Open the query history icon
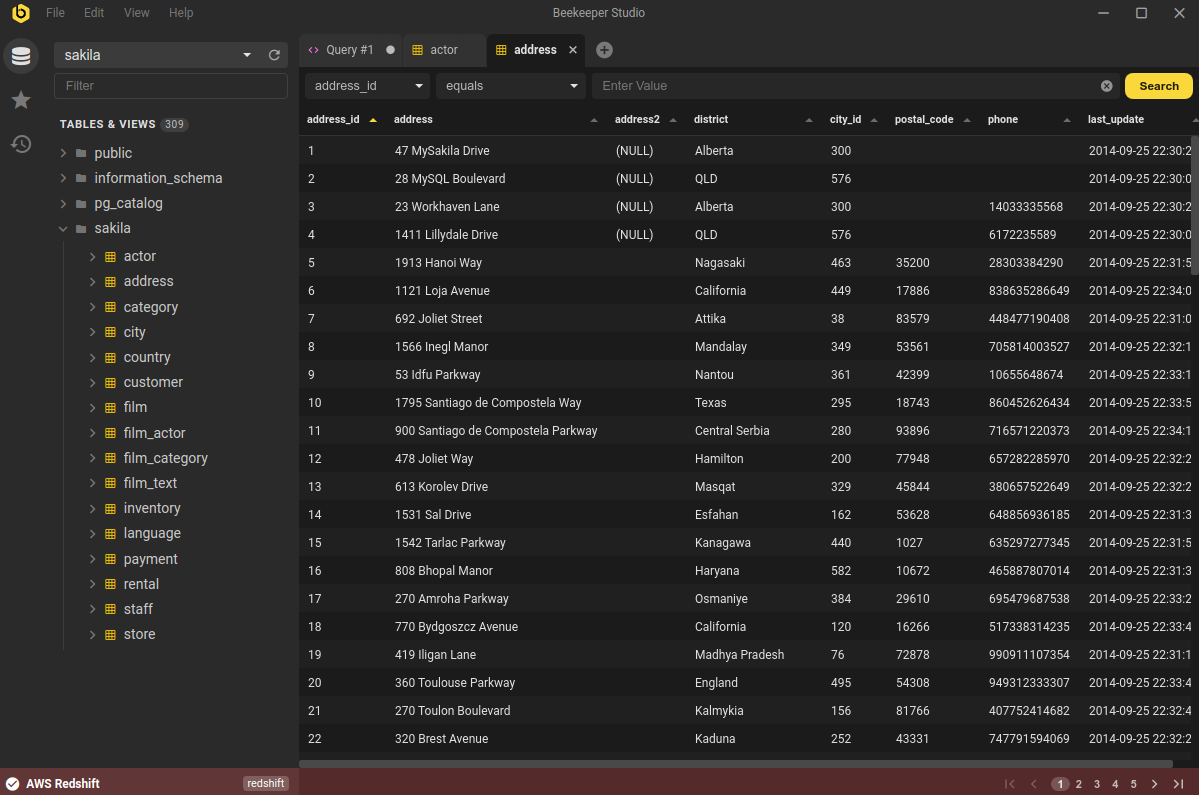 (21, 144)
